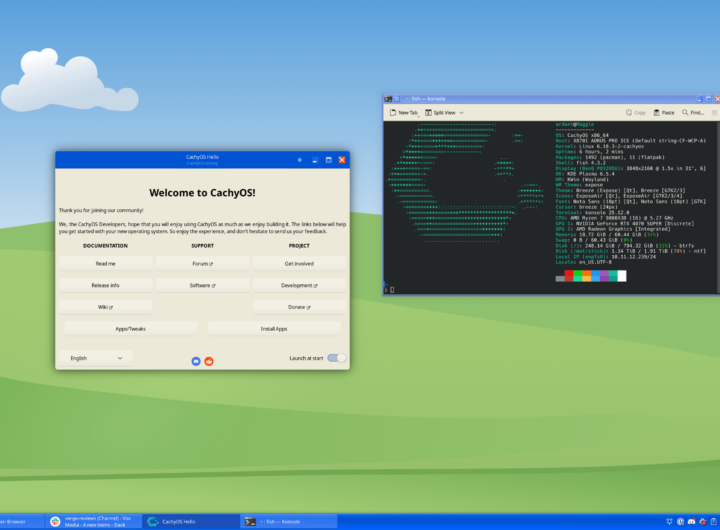
Task: Switch to fish Konsole taskbar entry
Action: click(273, 521)
